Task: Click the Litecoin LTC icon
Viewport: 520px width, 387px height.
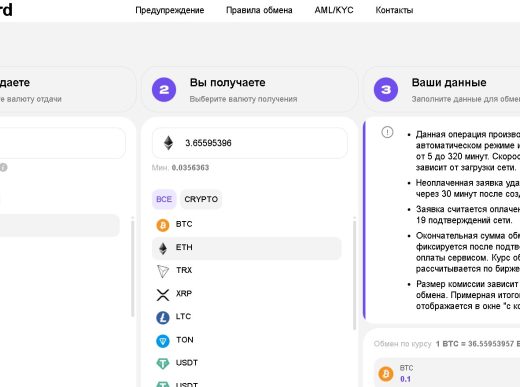Action: [163, 318]
